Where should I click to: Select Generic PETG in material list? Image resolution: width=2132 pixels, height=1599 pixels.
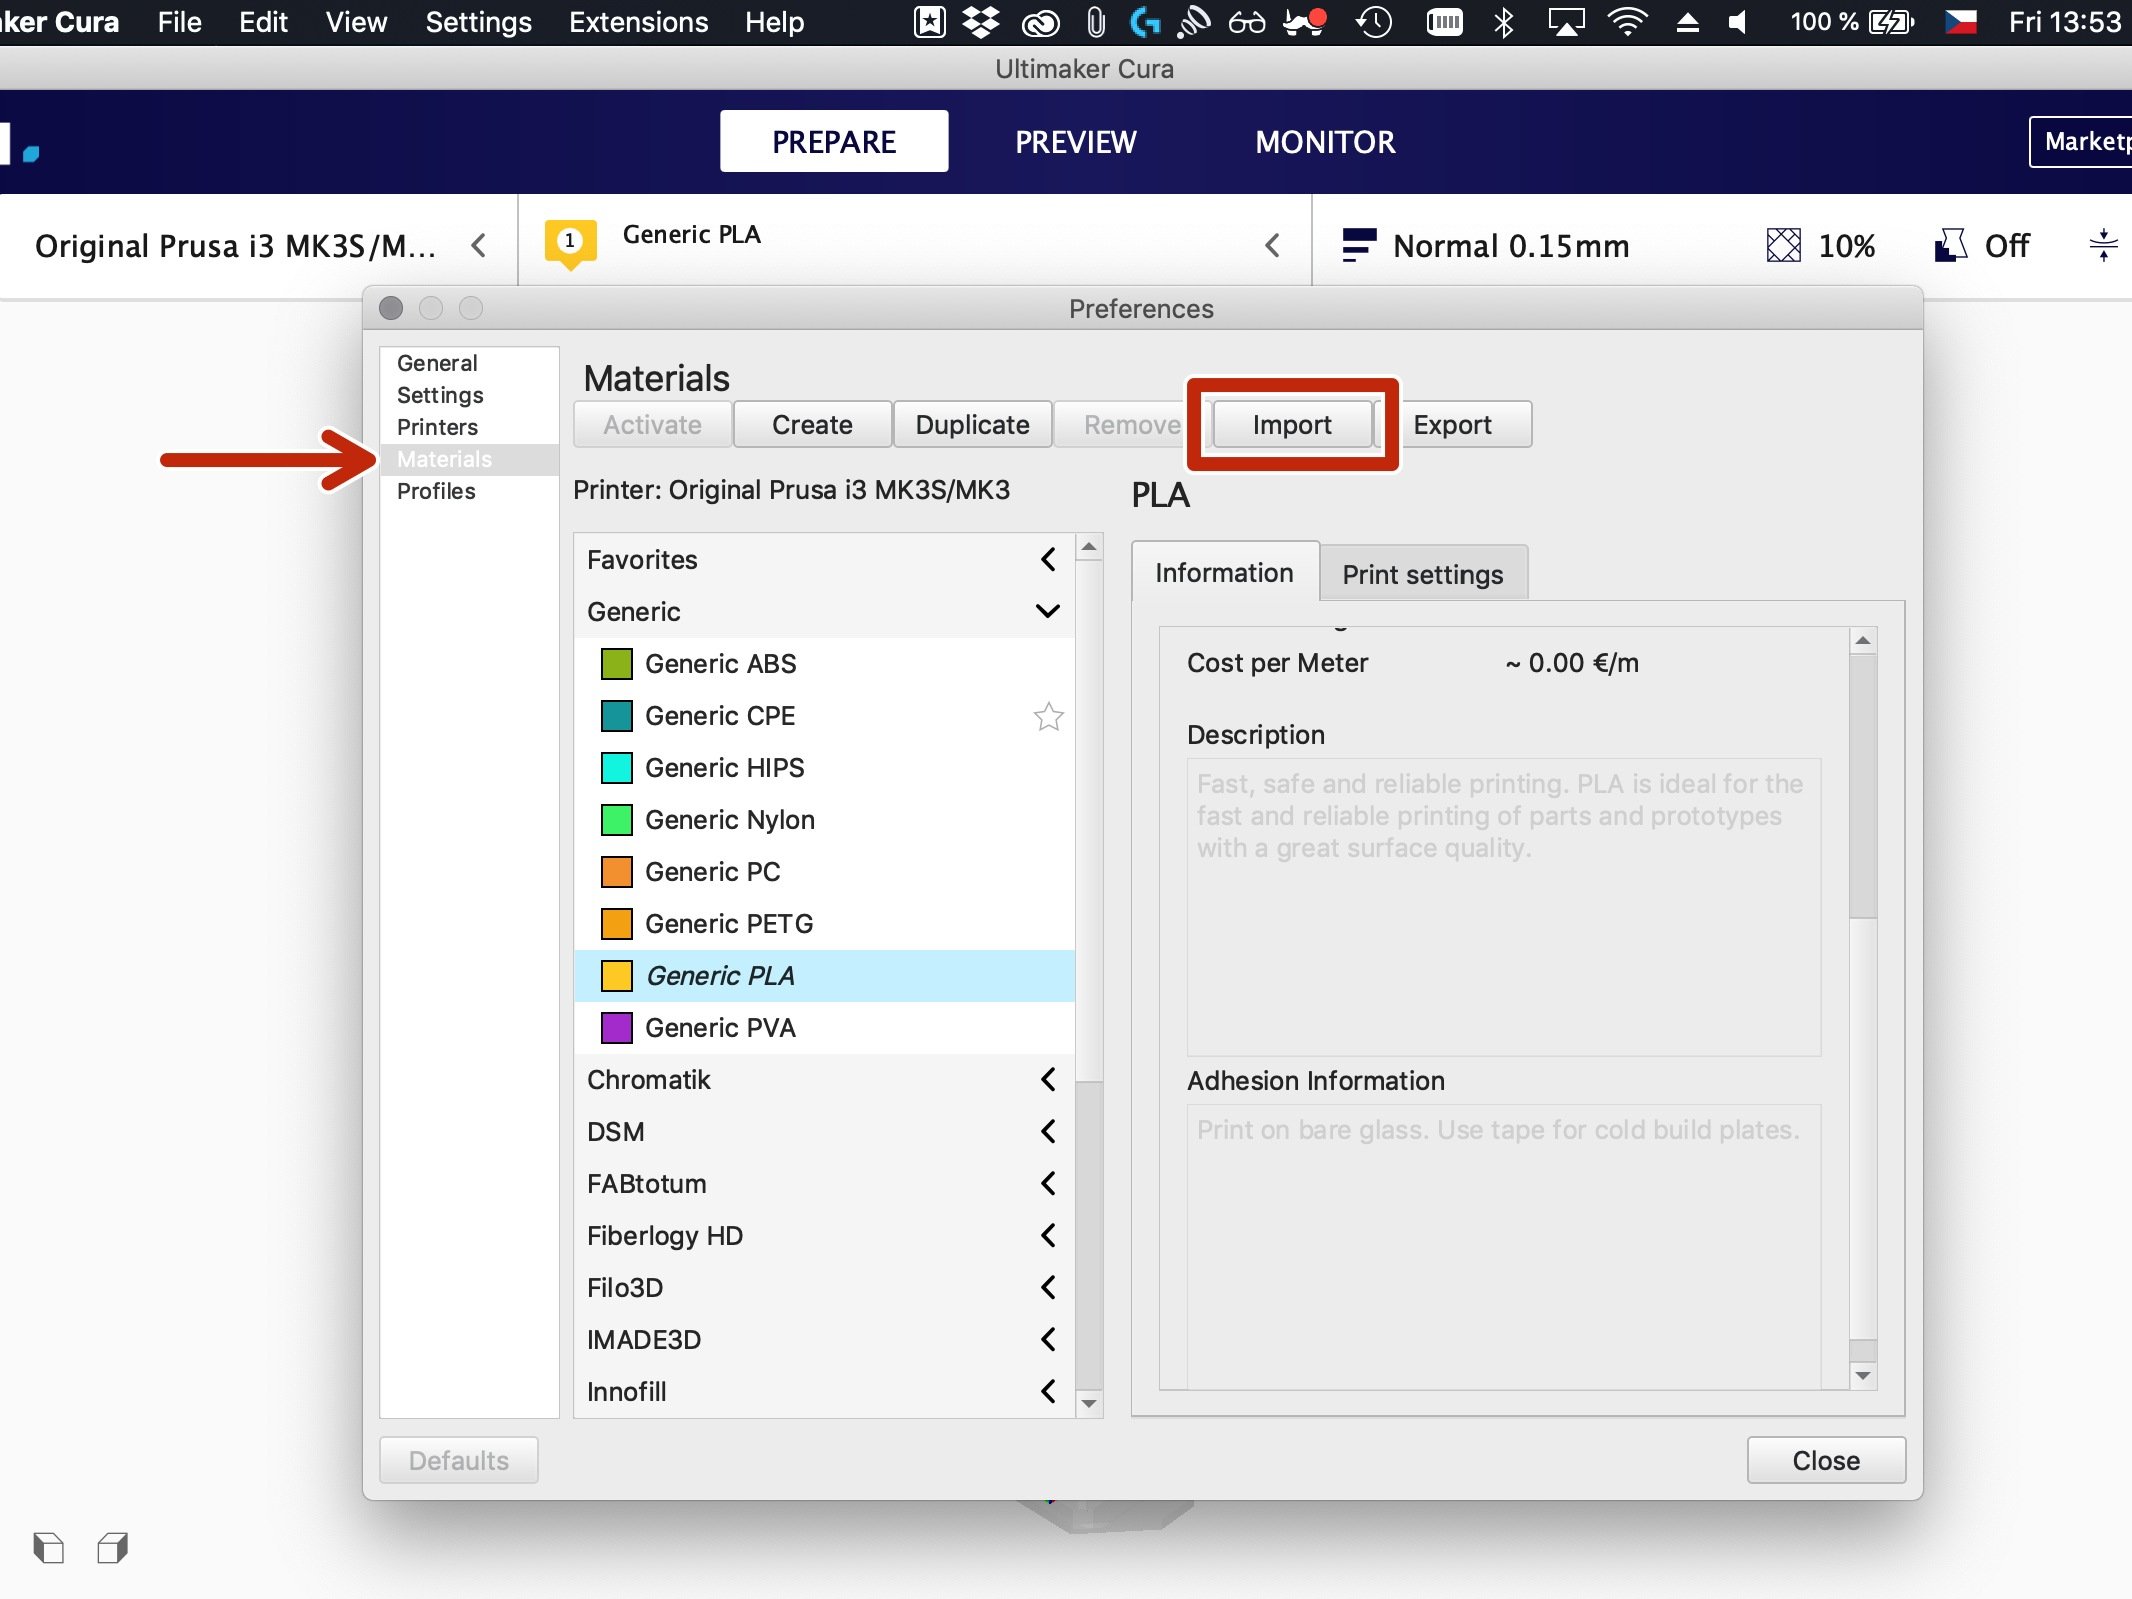pyautogui.click(x=824, y=923)
